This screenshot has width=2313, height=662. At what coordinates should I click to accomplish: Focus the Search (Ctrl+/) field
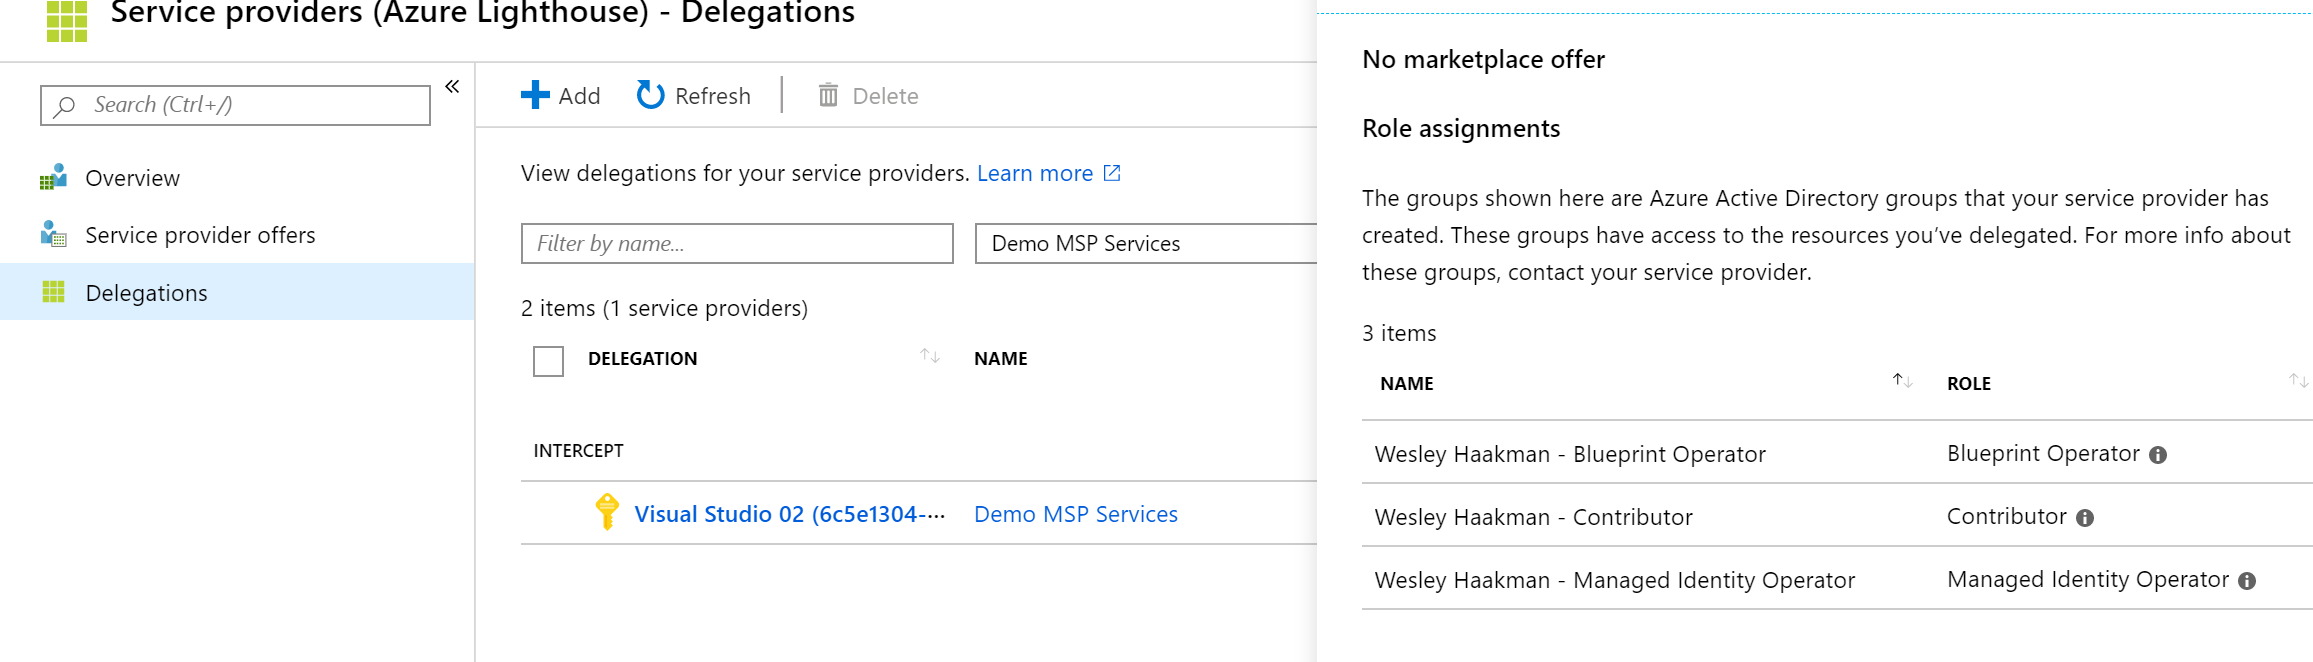pyautogui.click(x=235, y=105)
